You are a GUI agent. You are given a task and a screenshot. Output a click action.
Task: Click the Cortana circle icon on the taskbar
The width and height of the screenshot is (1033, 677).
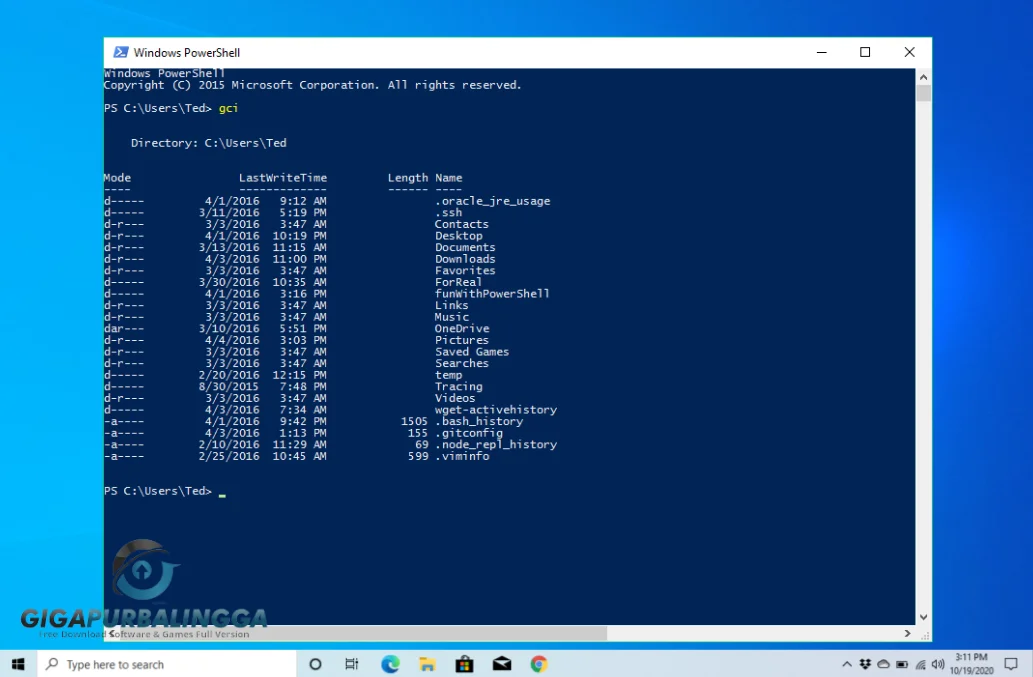pyautogui.click(x=316, y=663)
